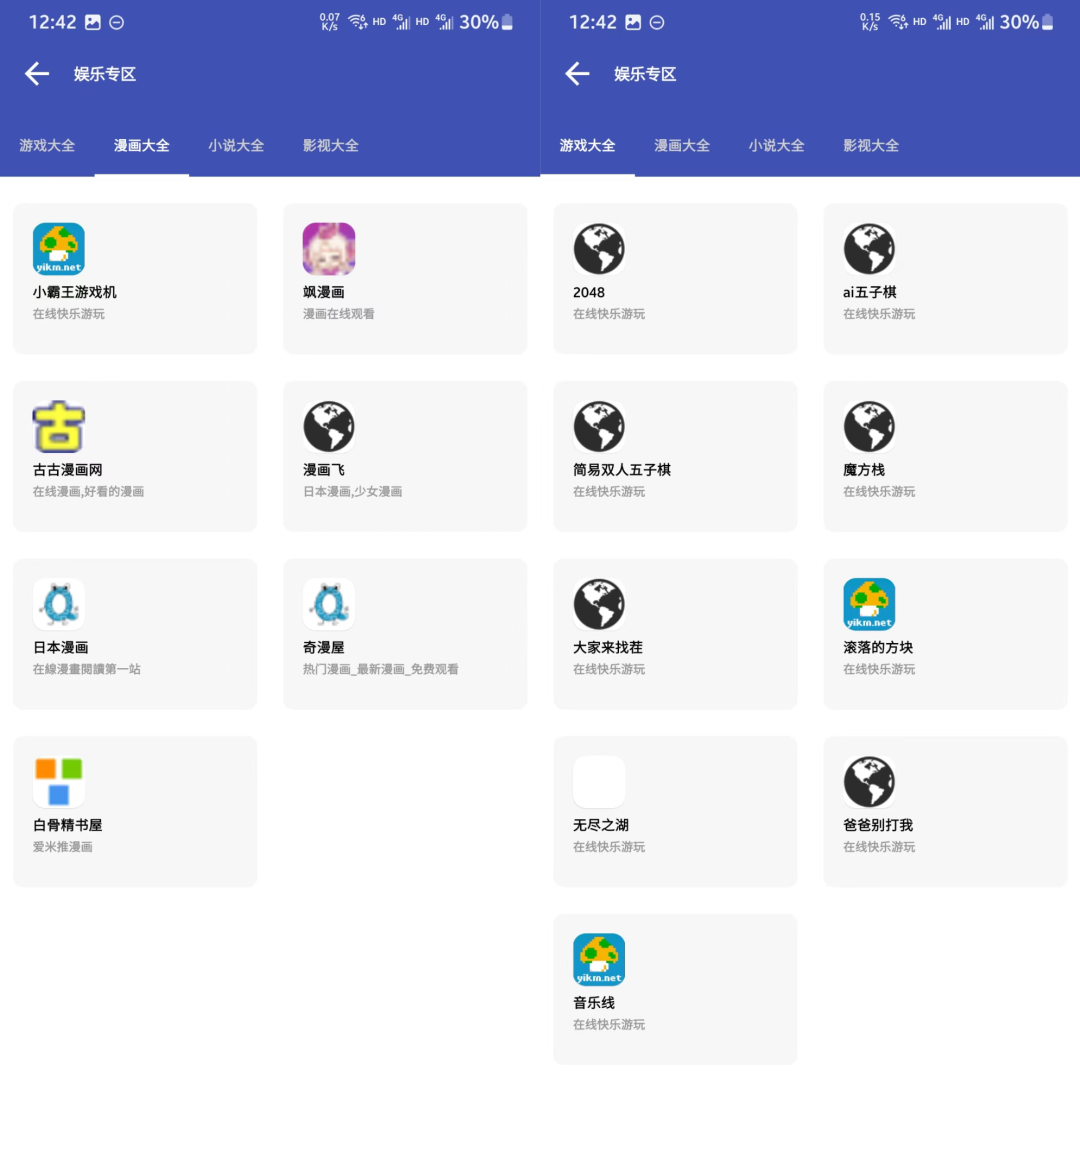Image resolution: width=1080 pixels, height=1159 pixels.
Task: Open the 无尽之湖 blank white icon
Action: pos(598,781)
